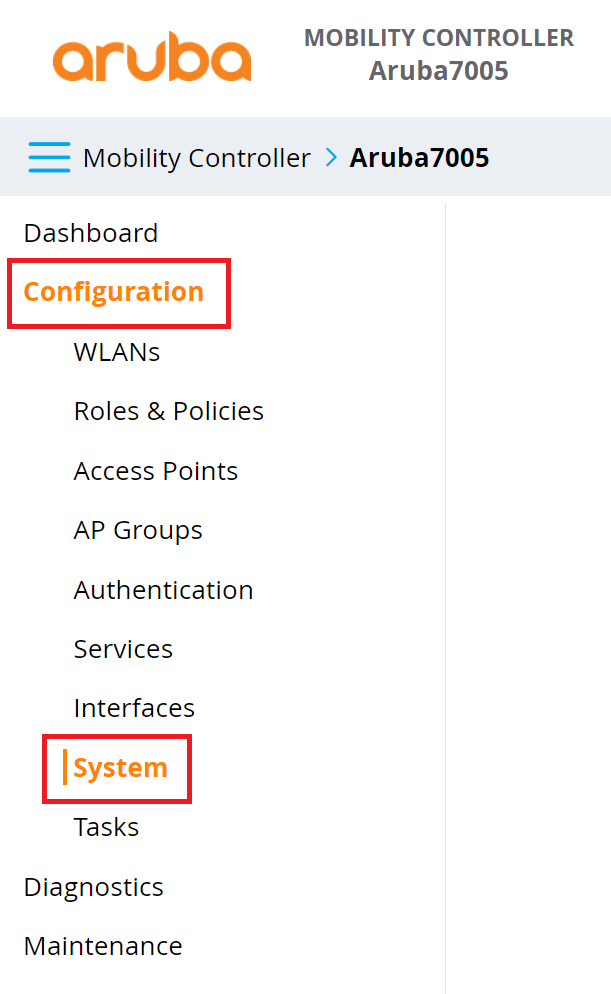Open Services configuration
The width and height of the screenshot is (611, 994).
pos(123,649)
